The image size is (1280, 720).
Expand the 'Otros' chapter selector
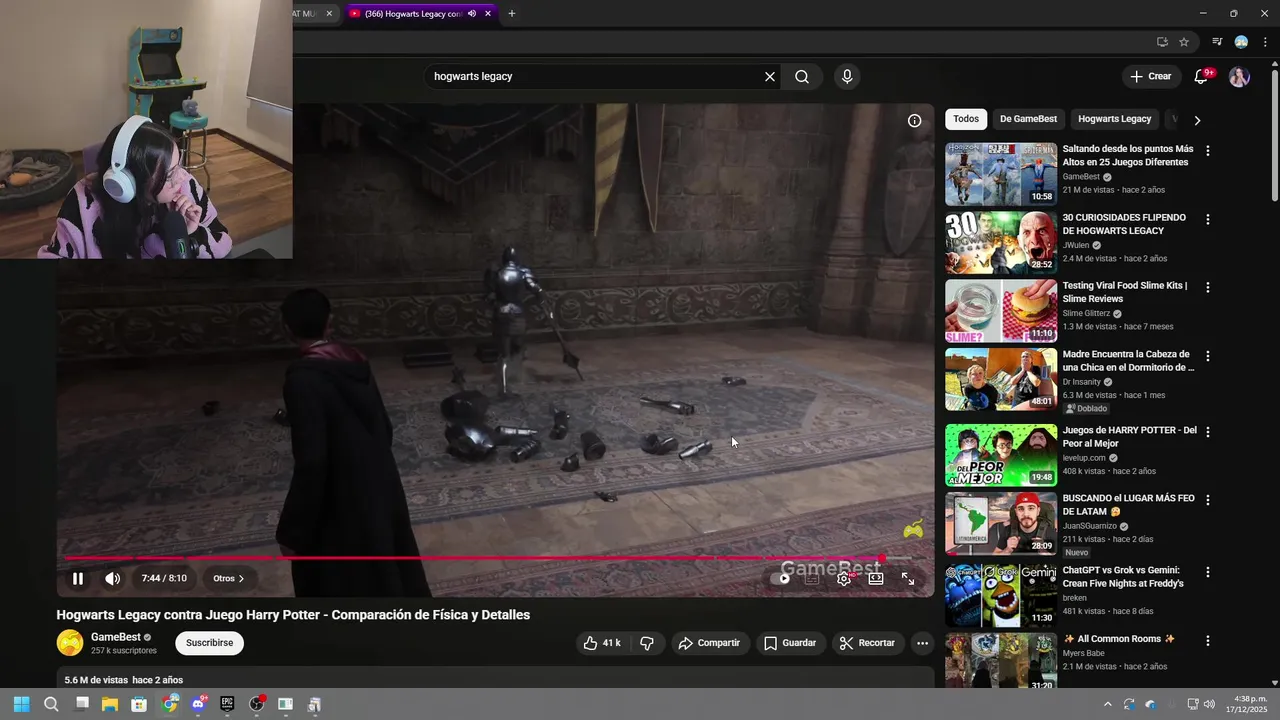[x=228, y=578]
